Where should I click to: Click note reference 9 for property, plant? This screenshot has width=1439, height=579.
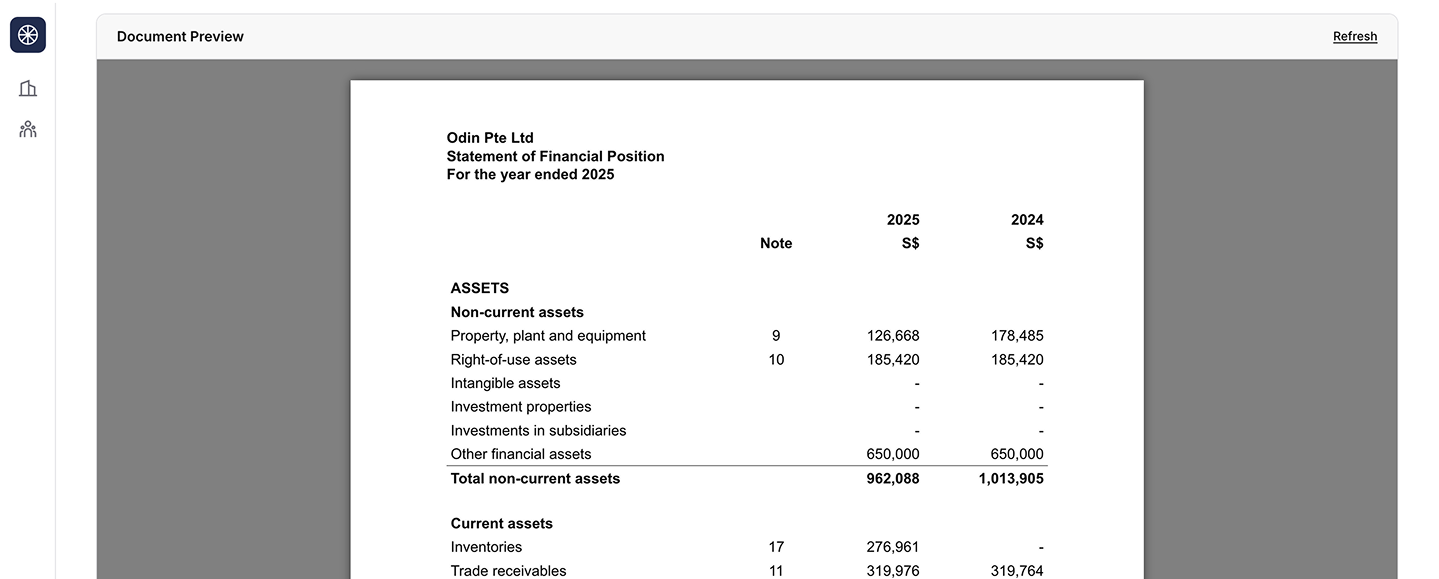[776, 336]
